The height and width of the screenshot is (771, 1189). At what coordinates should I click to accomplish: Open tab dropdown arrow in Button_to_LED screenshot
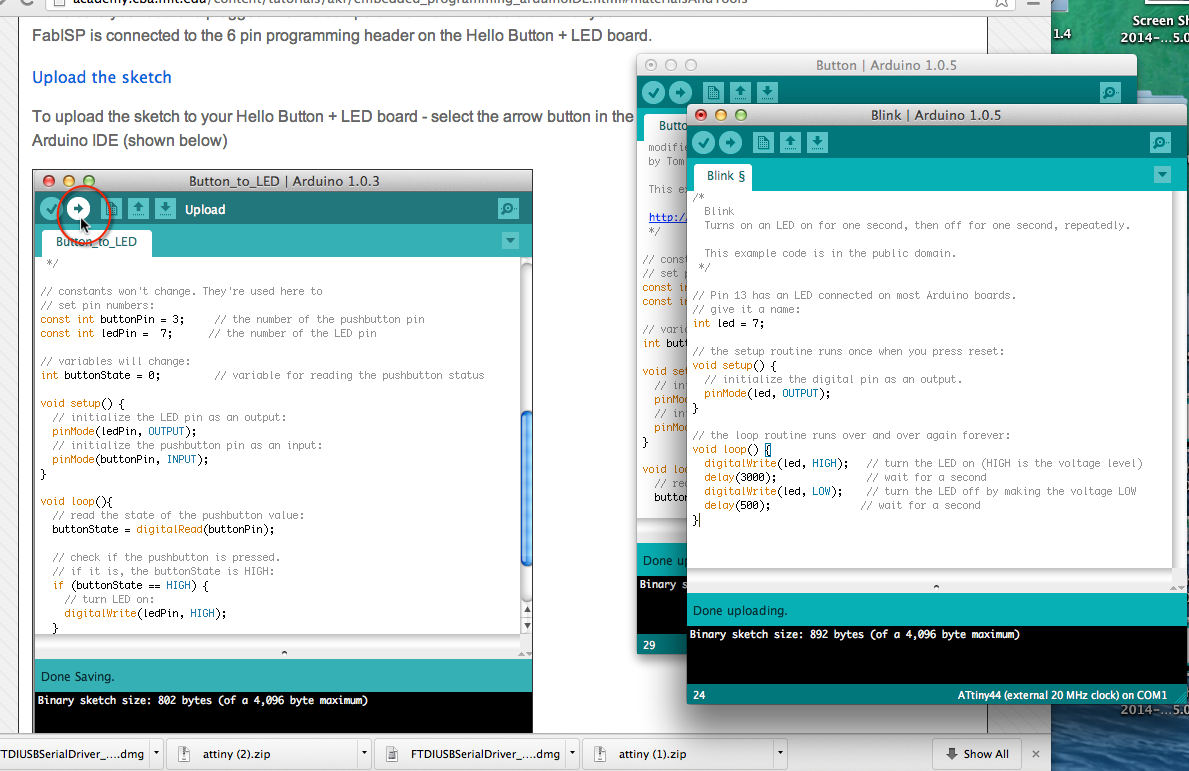point(510,241)
